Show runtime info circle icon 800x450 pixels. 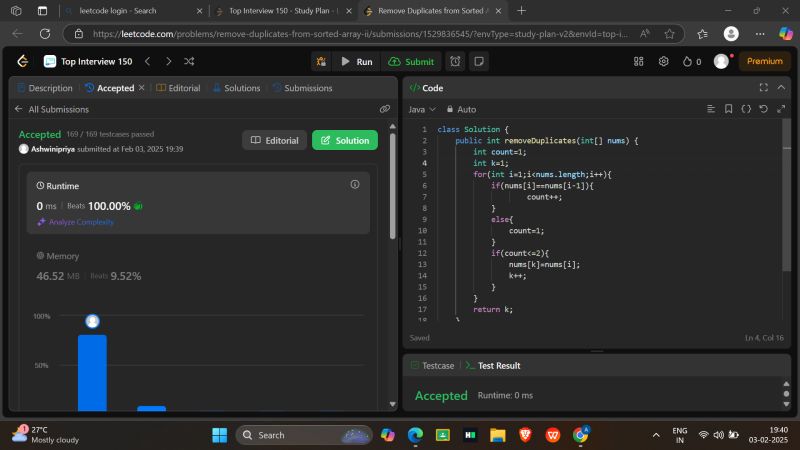pyautogui.click(x=355, y=184)
